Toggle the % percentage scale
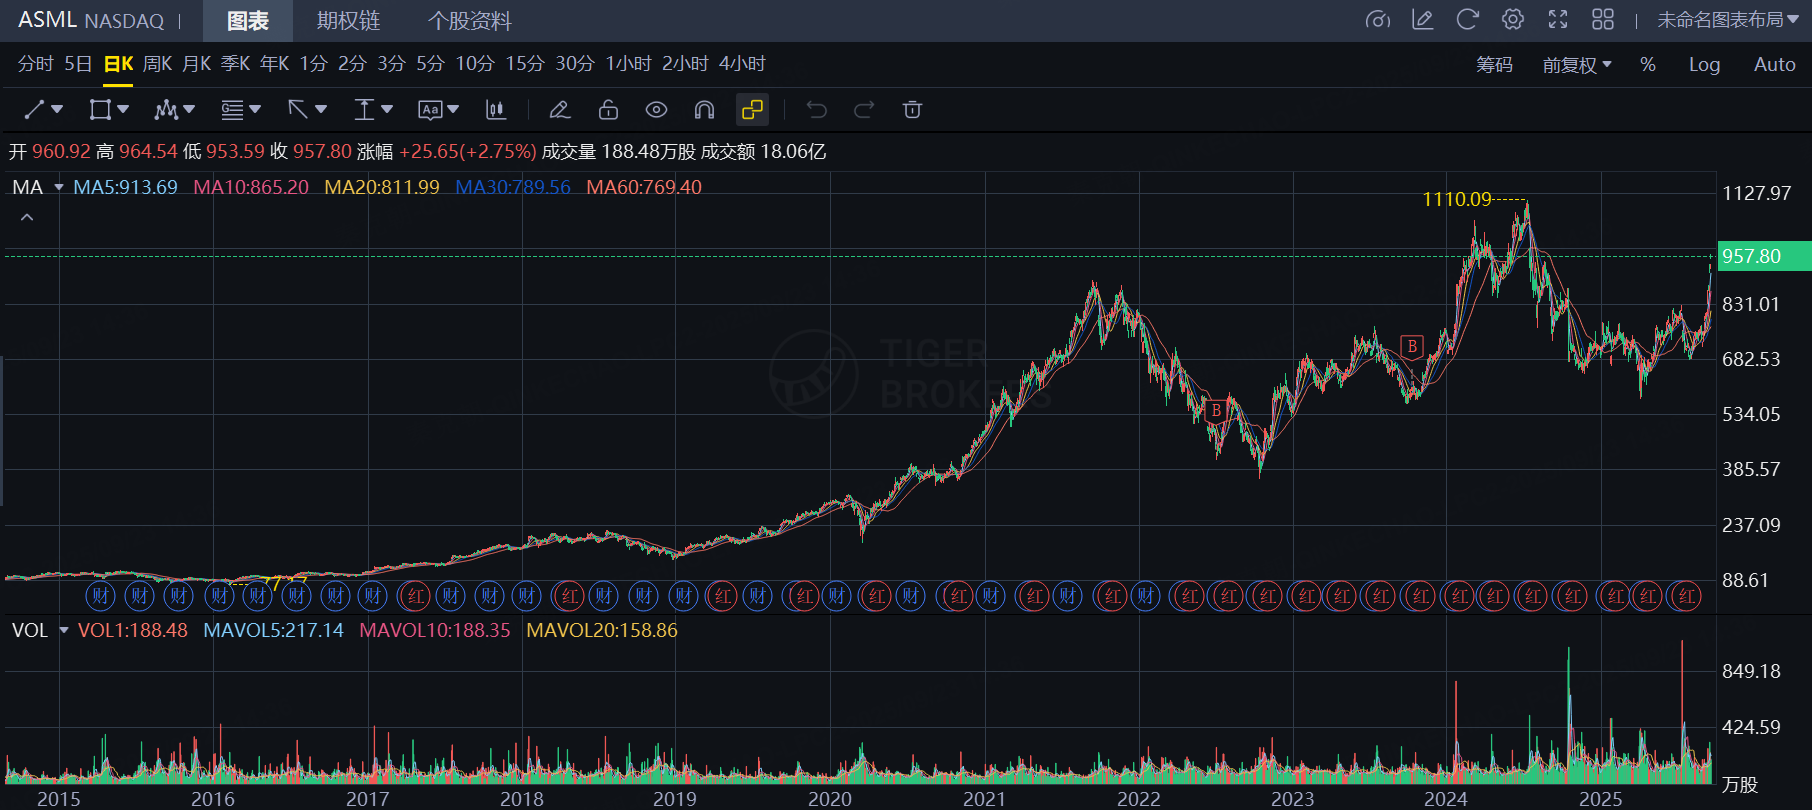The width and height of the screenshot is (1812, 810). point(1647,65)
